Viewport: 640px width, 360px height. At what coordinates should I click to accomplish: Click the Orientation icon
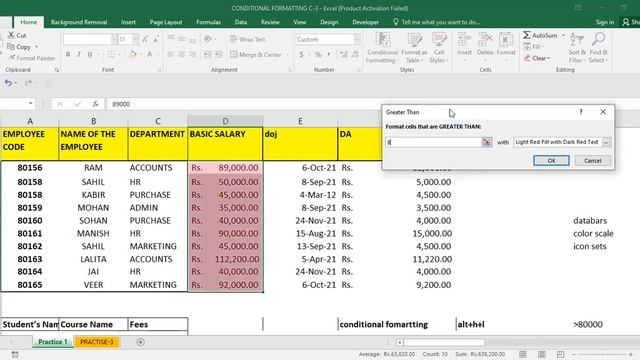(208, 39)
